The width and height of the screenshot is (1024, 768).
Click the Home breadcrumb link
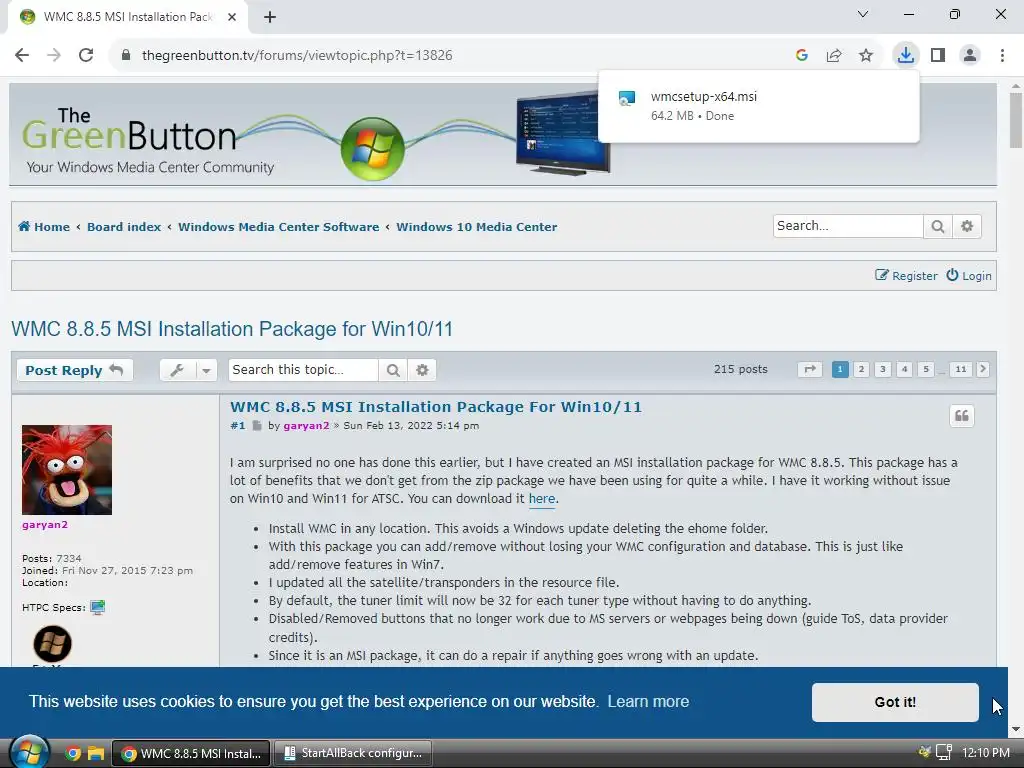click(x=44, y=227)
